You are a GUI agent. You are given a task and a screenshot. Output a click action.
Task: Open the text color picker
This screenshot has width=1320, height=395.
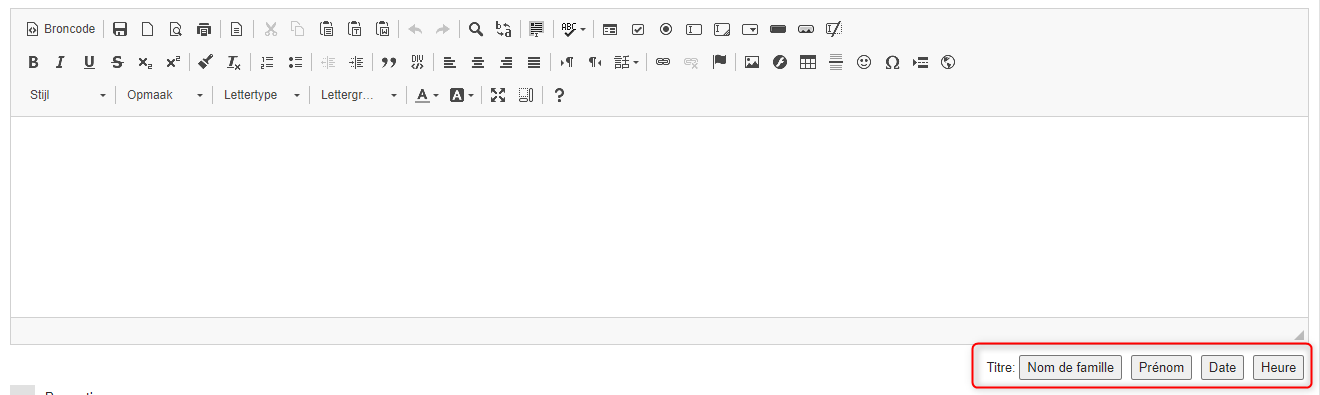click(x=427, y=95)
